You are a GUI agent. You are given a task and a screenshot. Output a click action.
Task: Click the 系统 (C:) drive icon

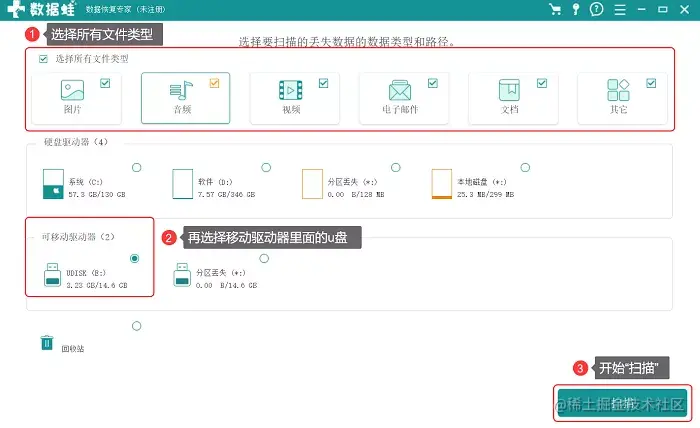click(x=53, y=184)
